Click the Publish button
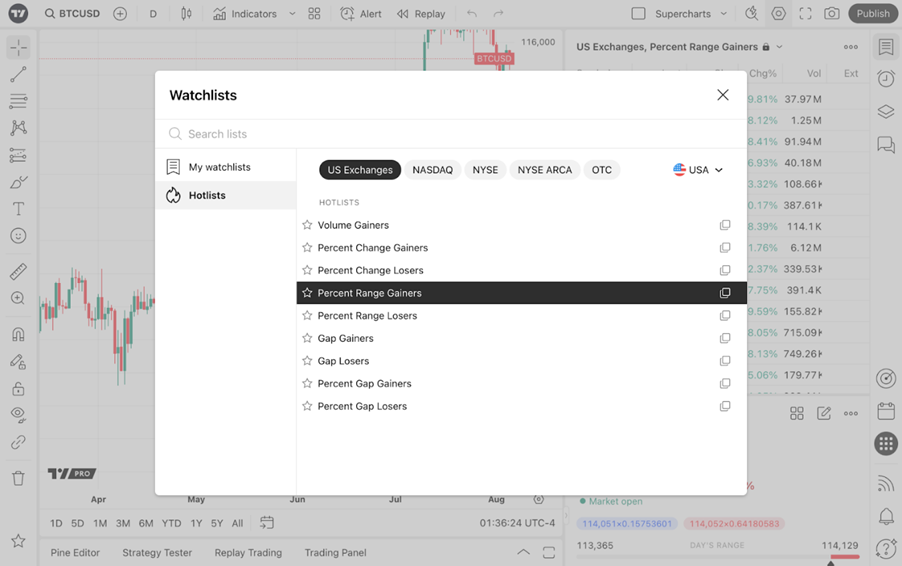The height and width of the screenshot is (566, 902). pos(873,14)
